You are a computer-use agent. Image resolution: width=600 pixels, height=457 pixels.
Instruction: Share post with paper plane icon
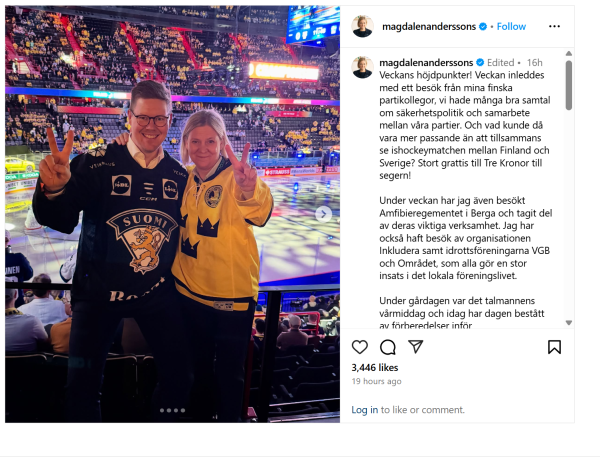415,346
